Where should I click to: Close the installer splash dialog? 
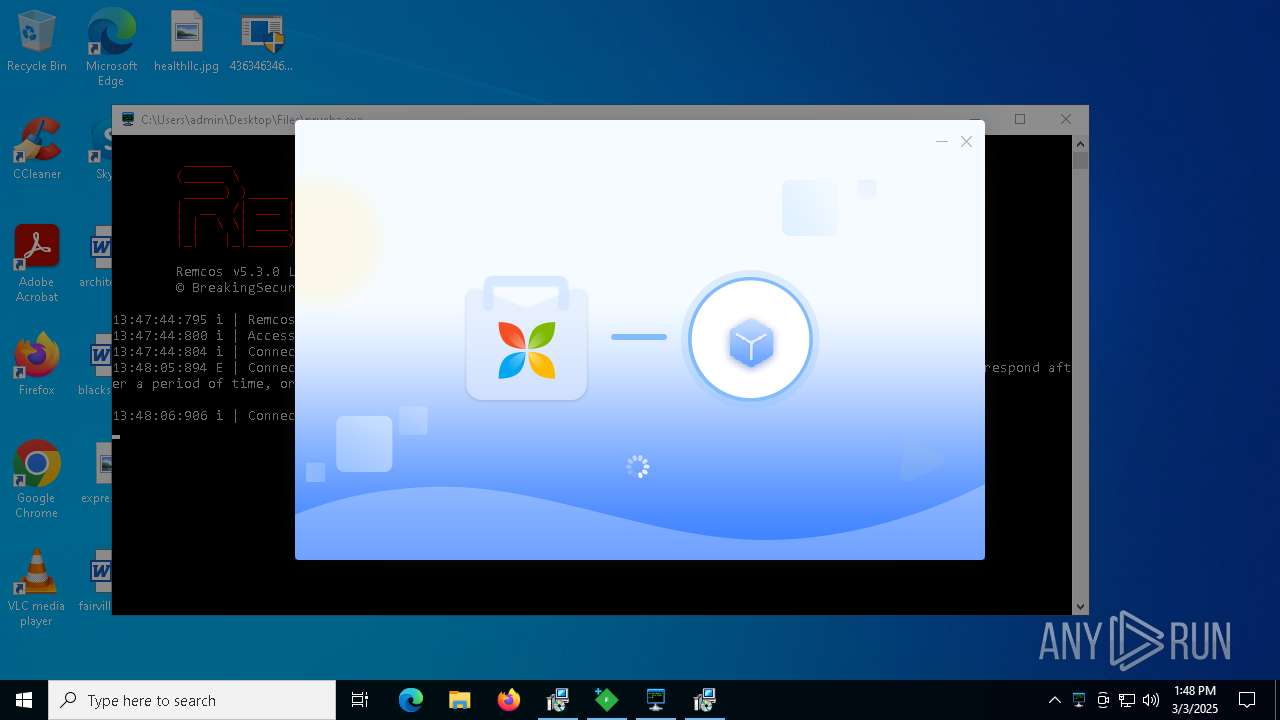(966, 142)
